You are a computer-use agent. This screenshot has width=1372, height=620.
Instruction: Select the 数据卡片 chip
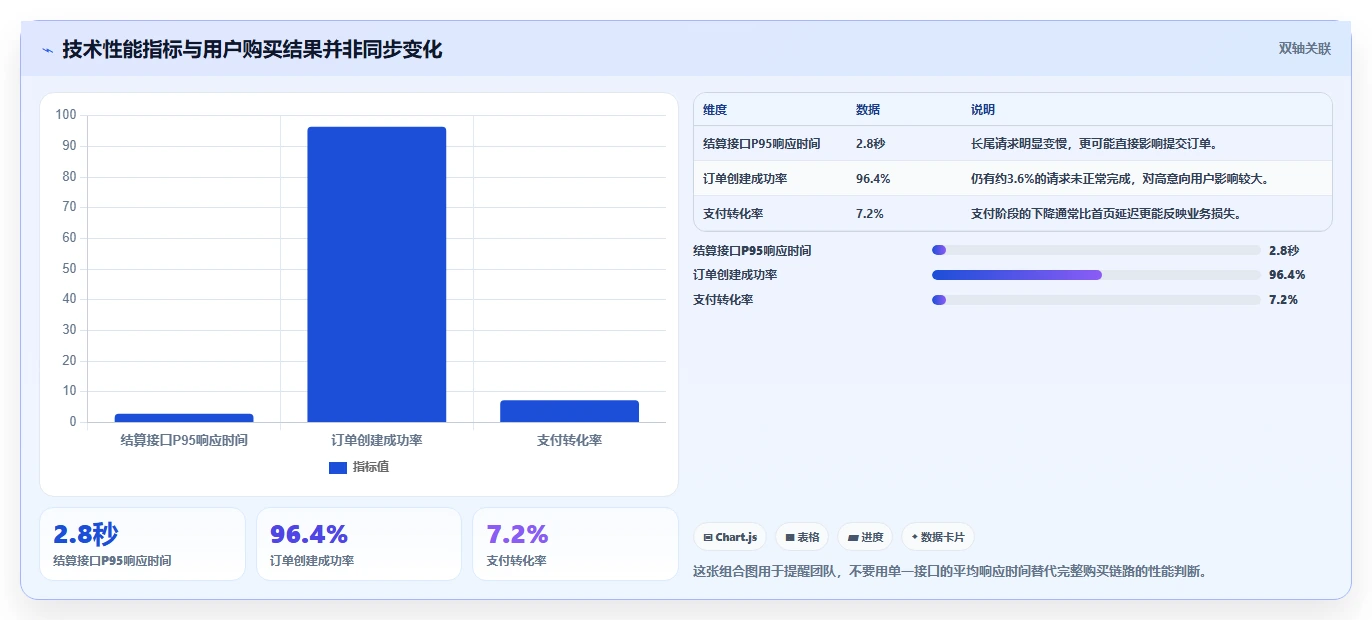tap(938, 537)
